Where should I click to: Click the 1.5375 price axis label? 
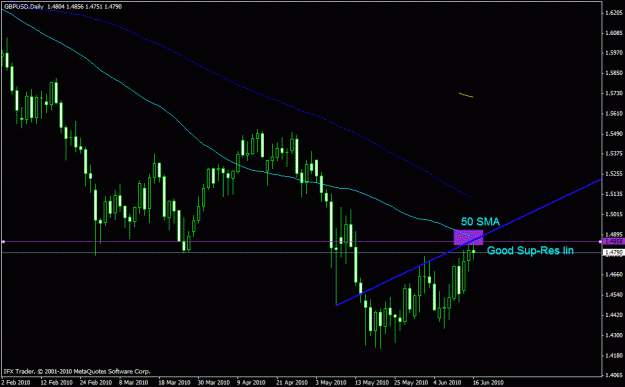click(x=614, y=153)
